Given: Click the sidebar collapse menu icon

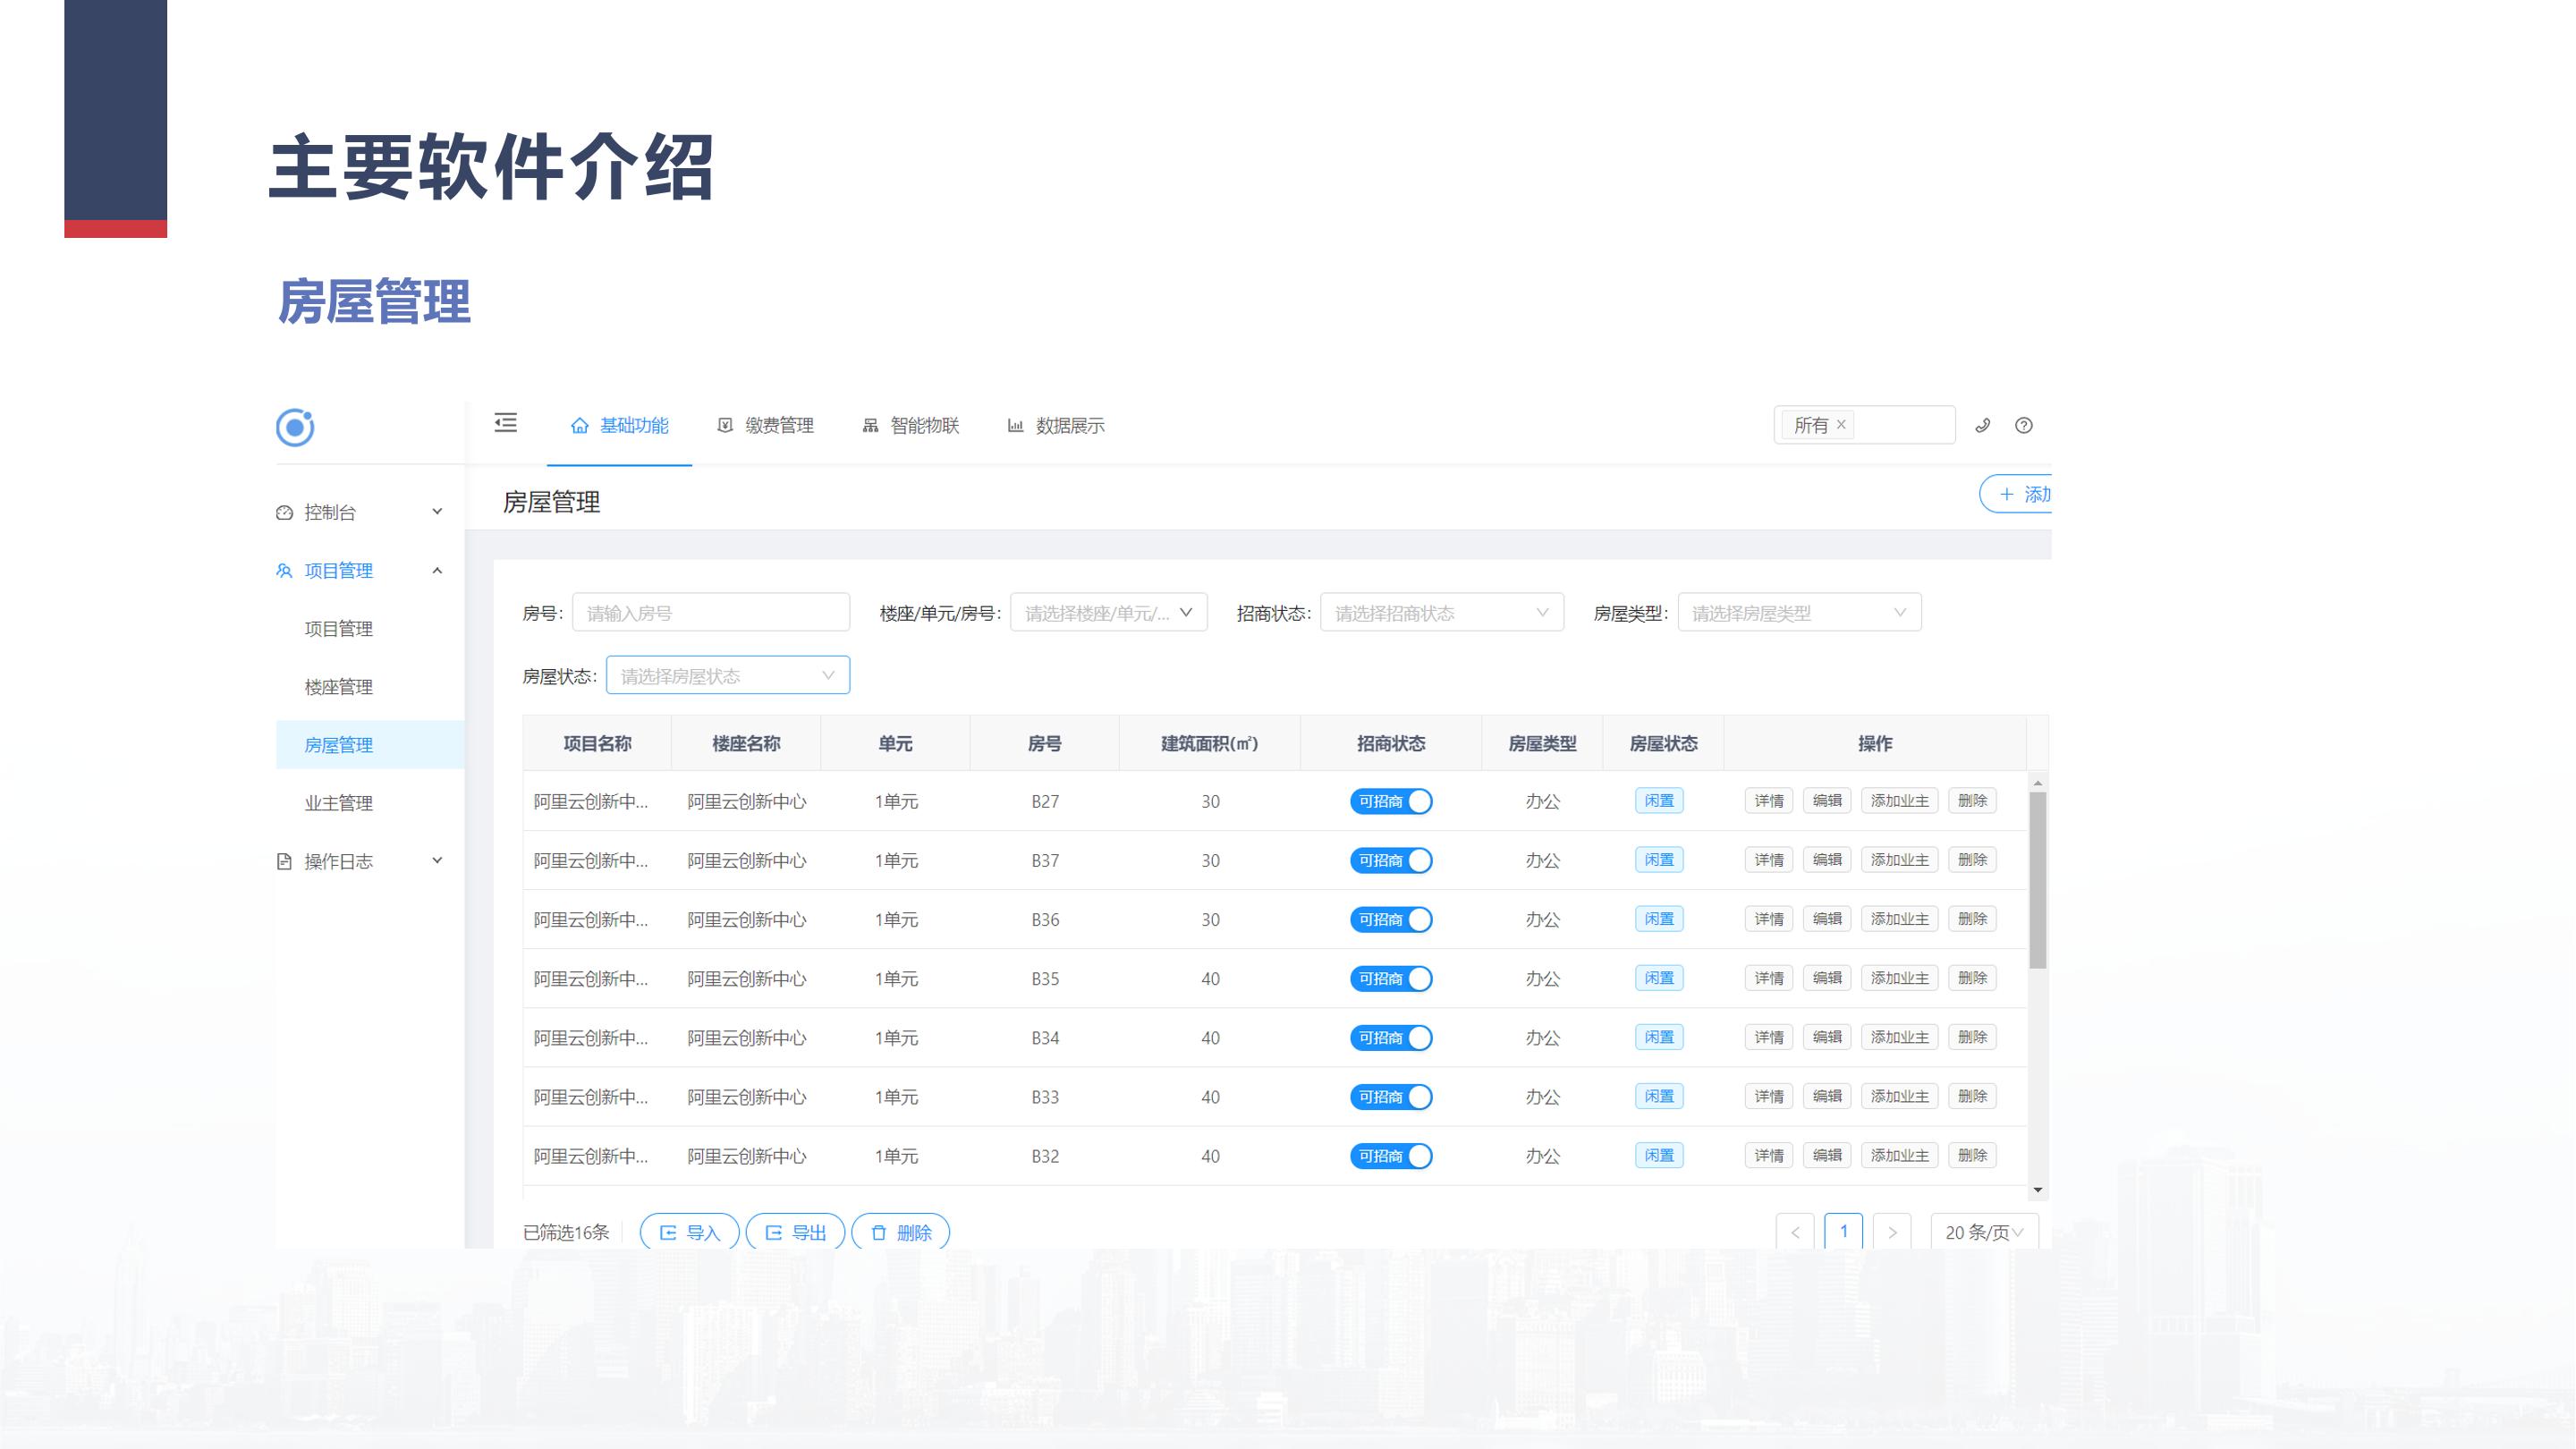Looking at the screenshot, I should click(x=506, y=424).
